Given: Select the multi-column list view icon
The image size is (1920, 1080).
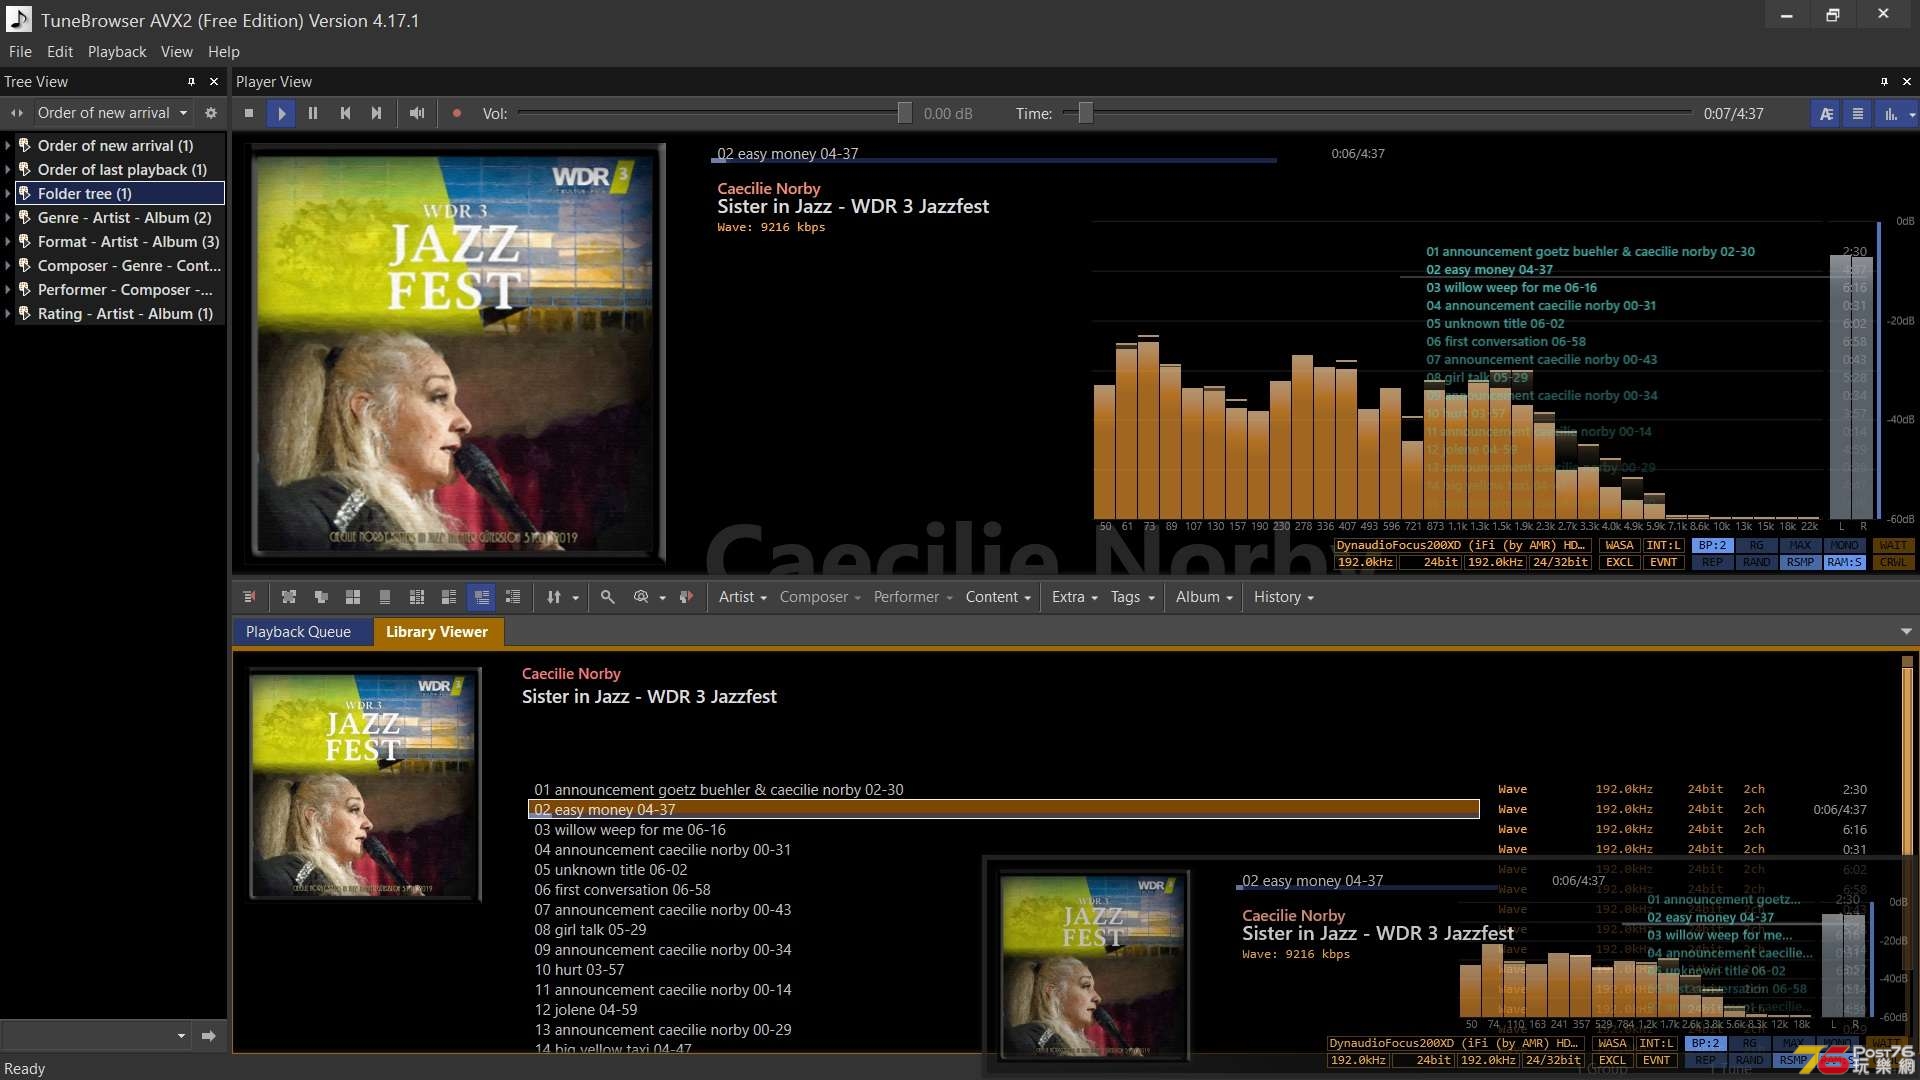Looking at the screenshot, I should 417,597.
